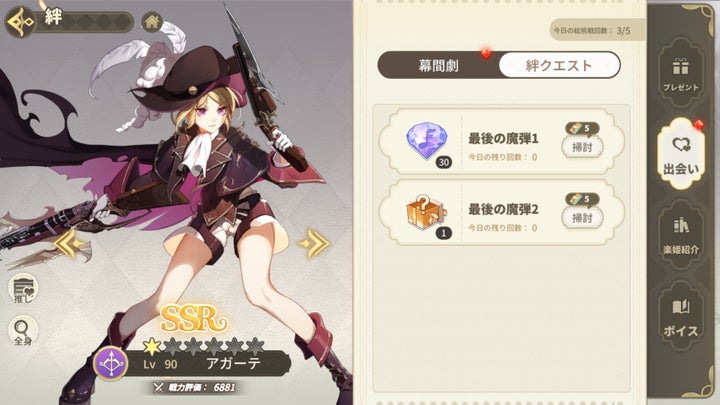Tap the purple bow class icon
Viewport: 720px width, 405px height.
click(x=111, y=364)
